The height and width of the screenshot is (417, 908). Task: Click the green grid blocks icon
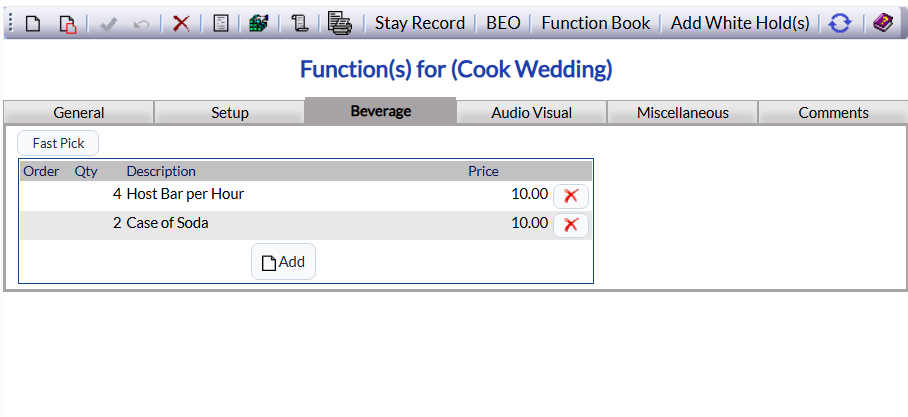[259, 24]
